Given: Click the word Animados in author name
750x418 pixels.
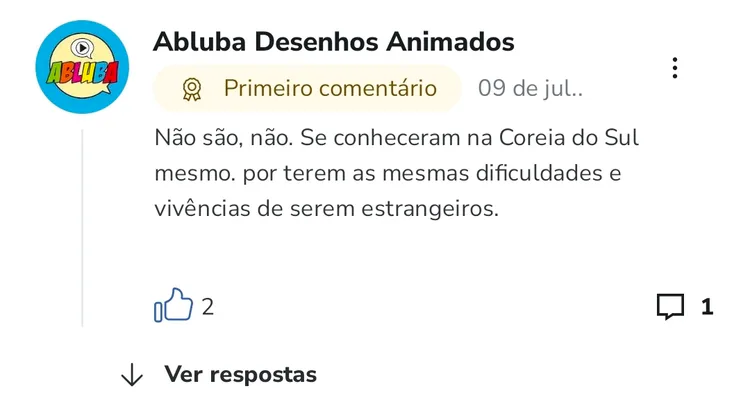Looking at the screenshot, I should 450,42.
